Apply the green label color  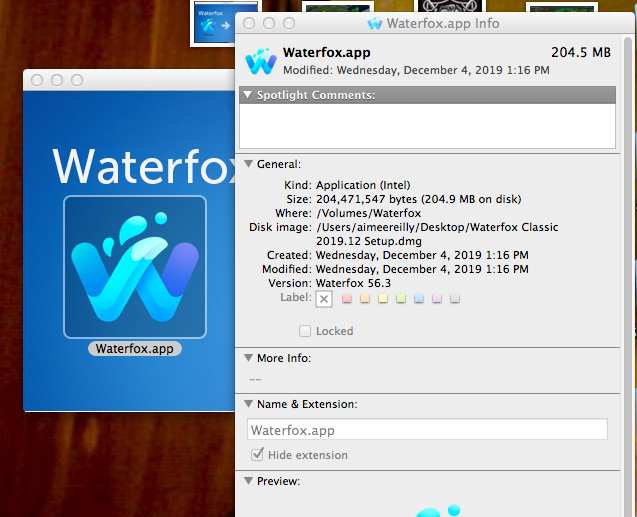point(401,299)
